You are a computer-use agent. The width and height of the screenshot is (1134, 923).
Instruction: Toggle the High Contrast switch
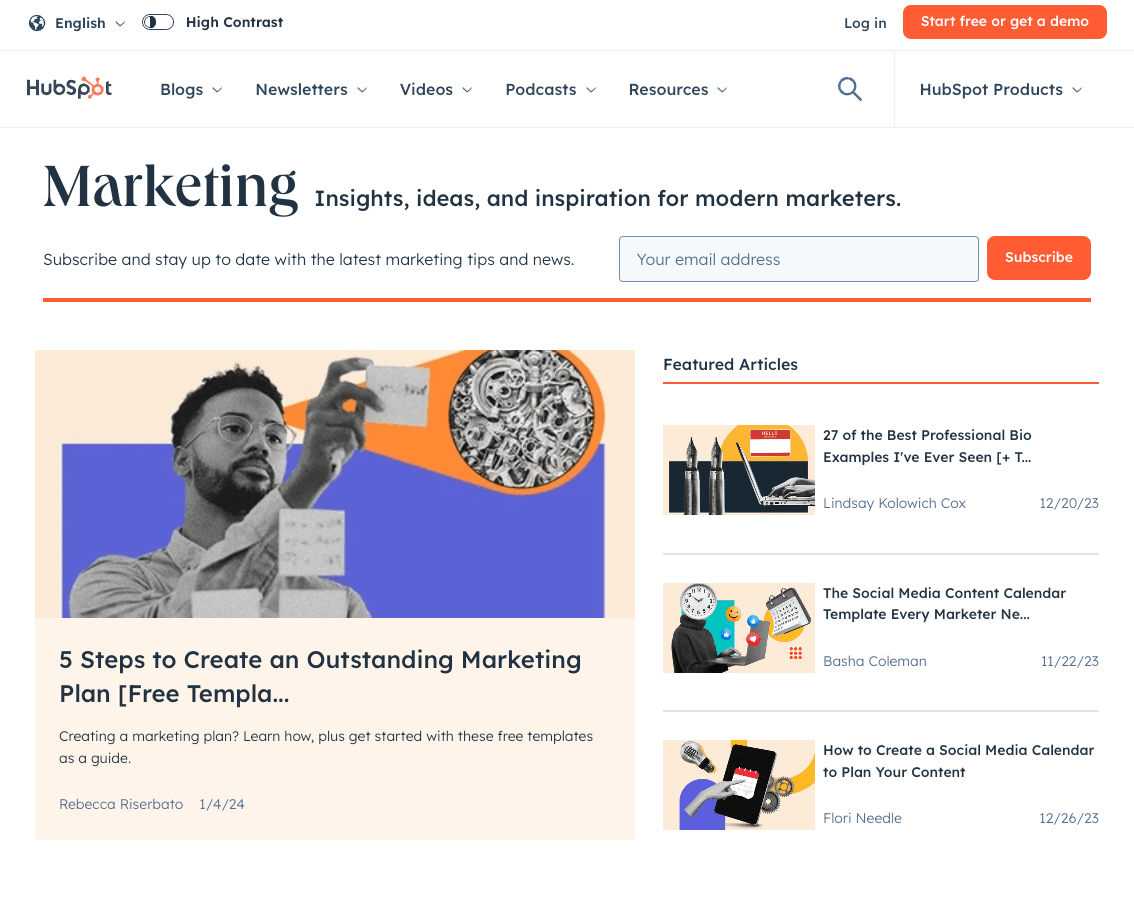pyautogui.click(x=158, y=22)
